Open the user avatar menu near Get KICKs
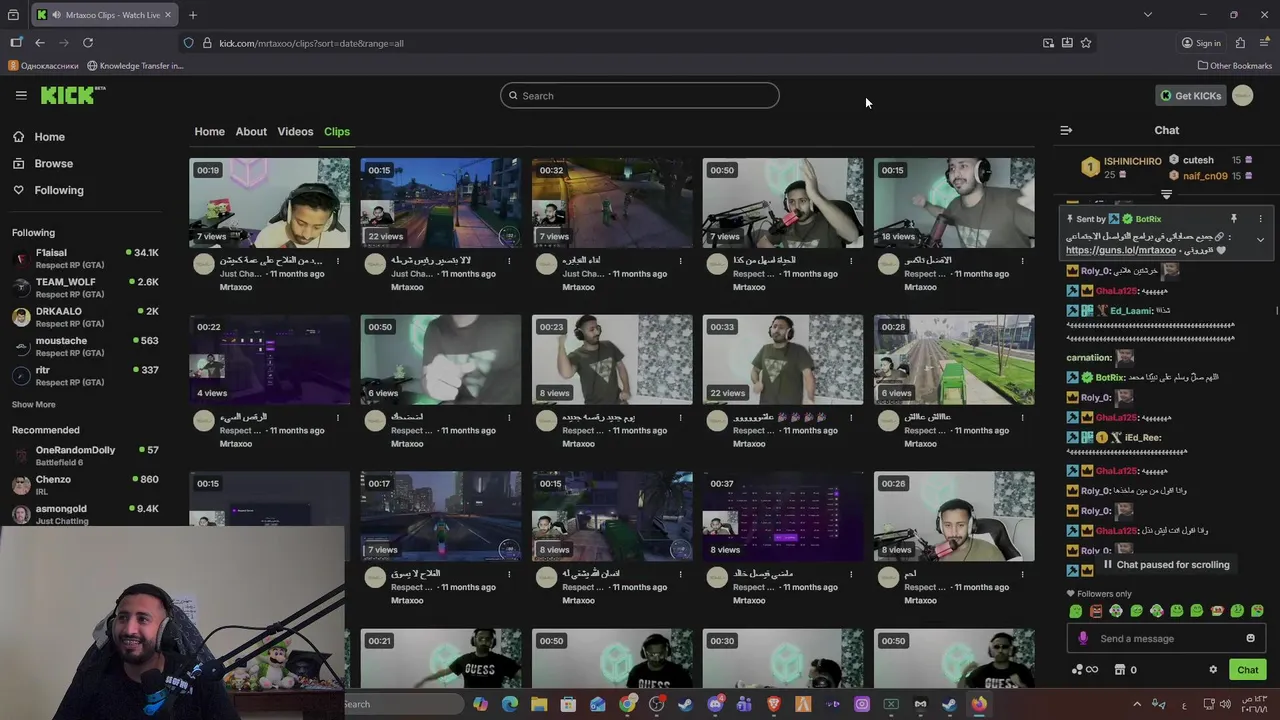1280x720 pixels. coord(1243,95)
